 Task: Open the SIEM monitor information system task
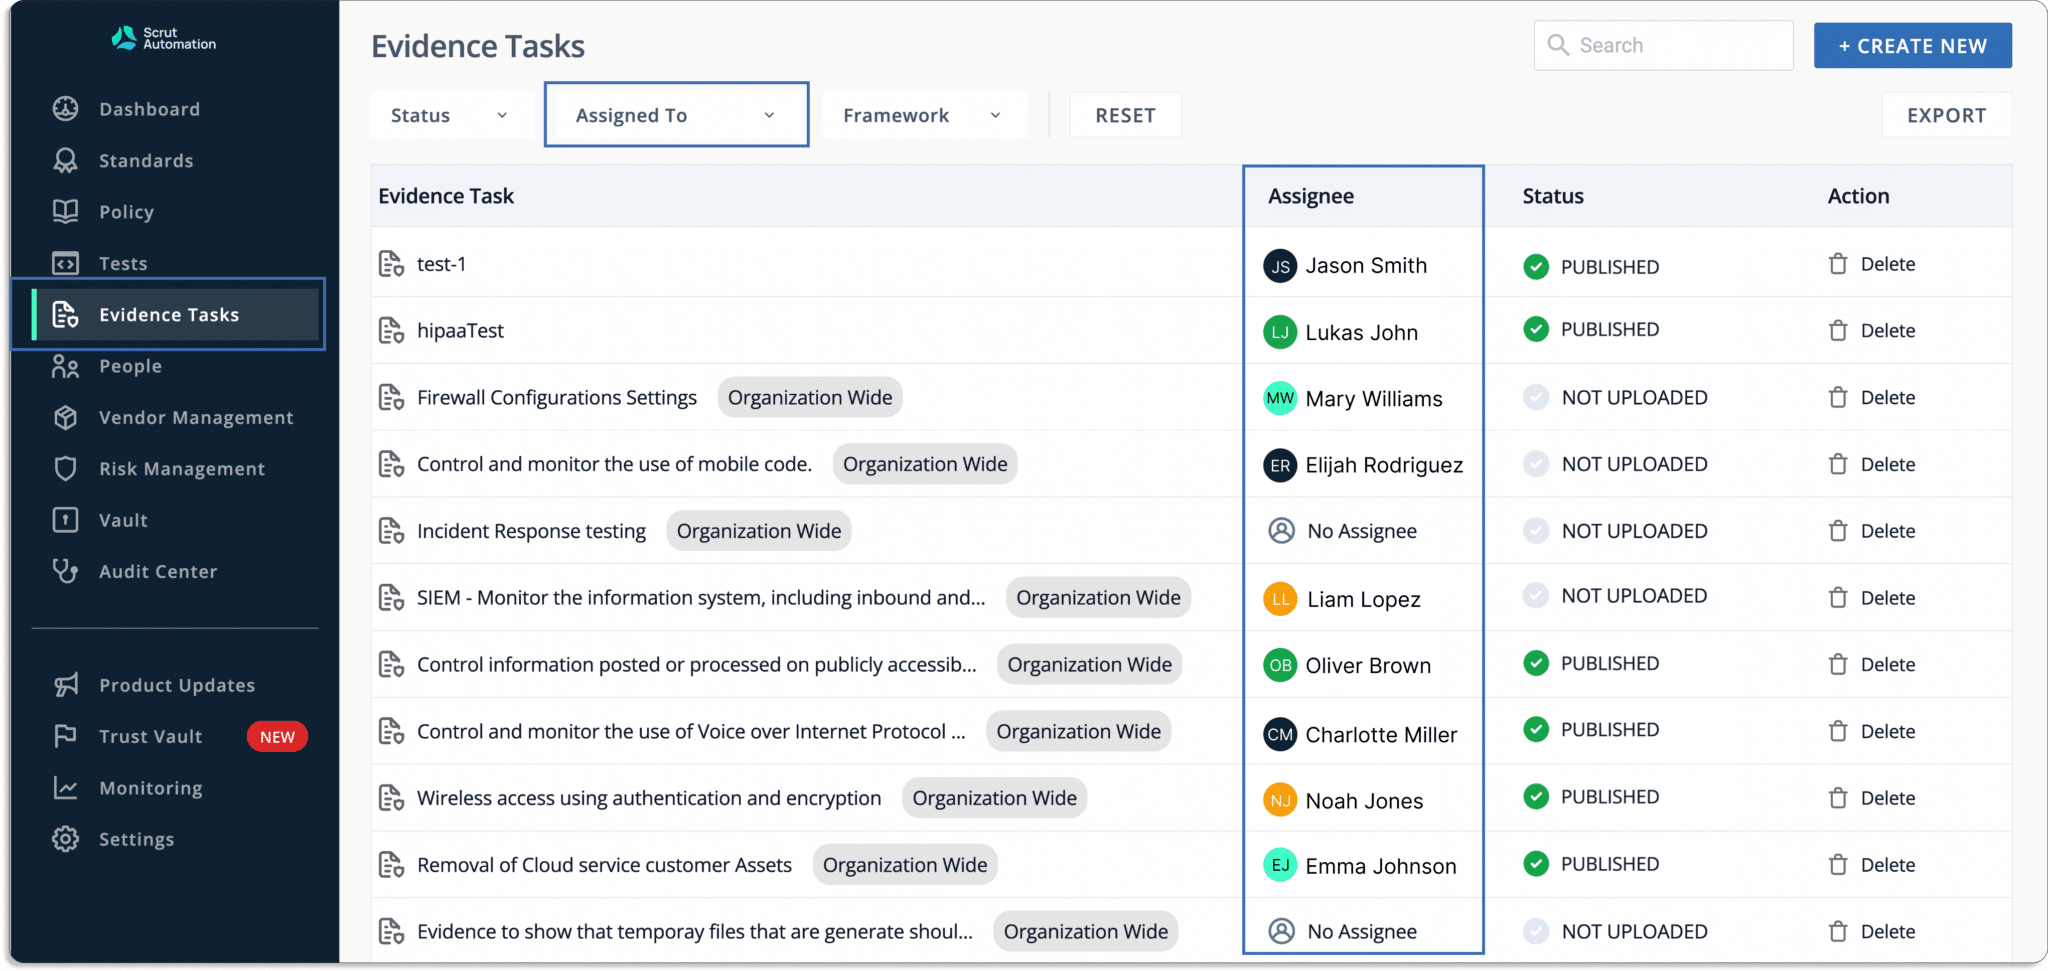point(701,598)
